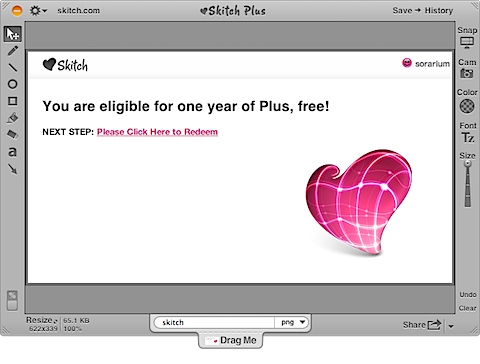Click Save in the top bar
Viewport: 480px width, 364px height.
[x=402, y=11]
